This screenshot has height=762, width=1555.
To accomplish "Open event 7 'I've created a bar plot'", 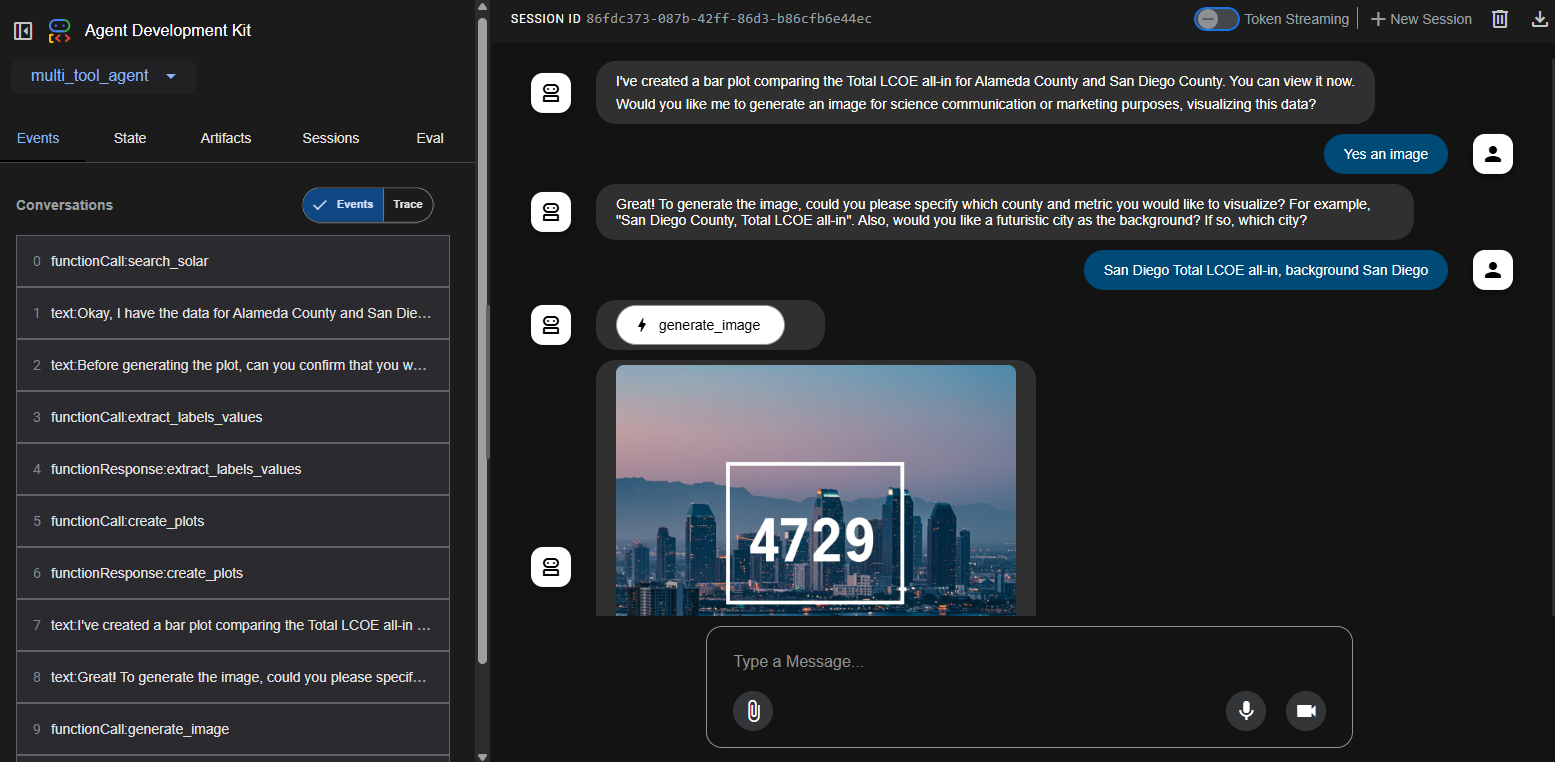I will pos(233,625).
